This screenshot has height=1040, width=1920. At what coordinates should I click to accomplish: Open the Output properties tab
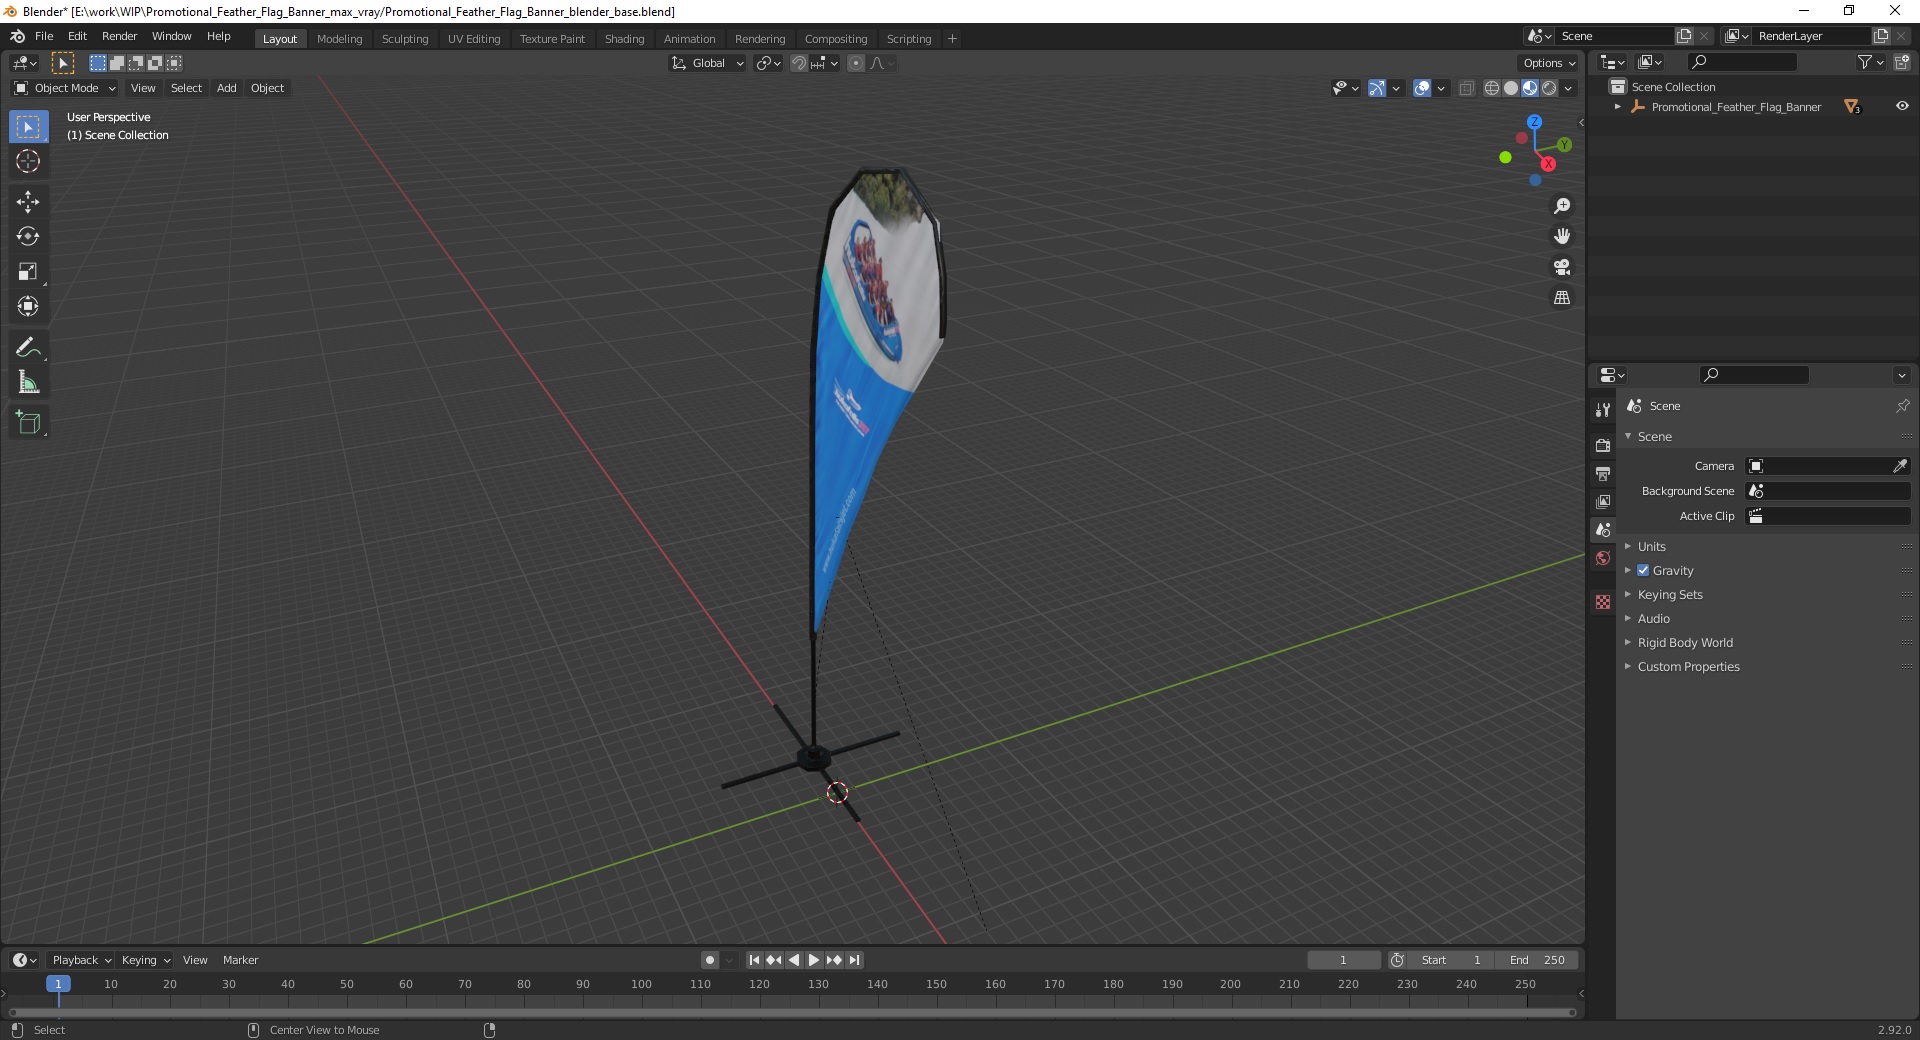pyautogui.click(x=1603, y=473)
